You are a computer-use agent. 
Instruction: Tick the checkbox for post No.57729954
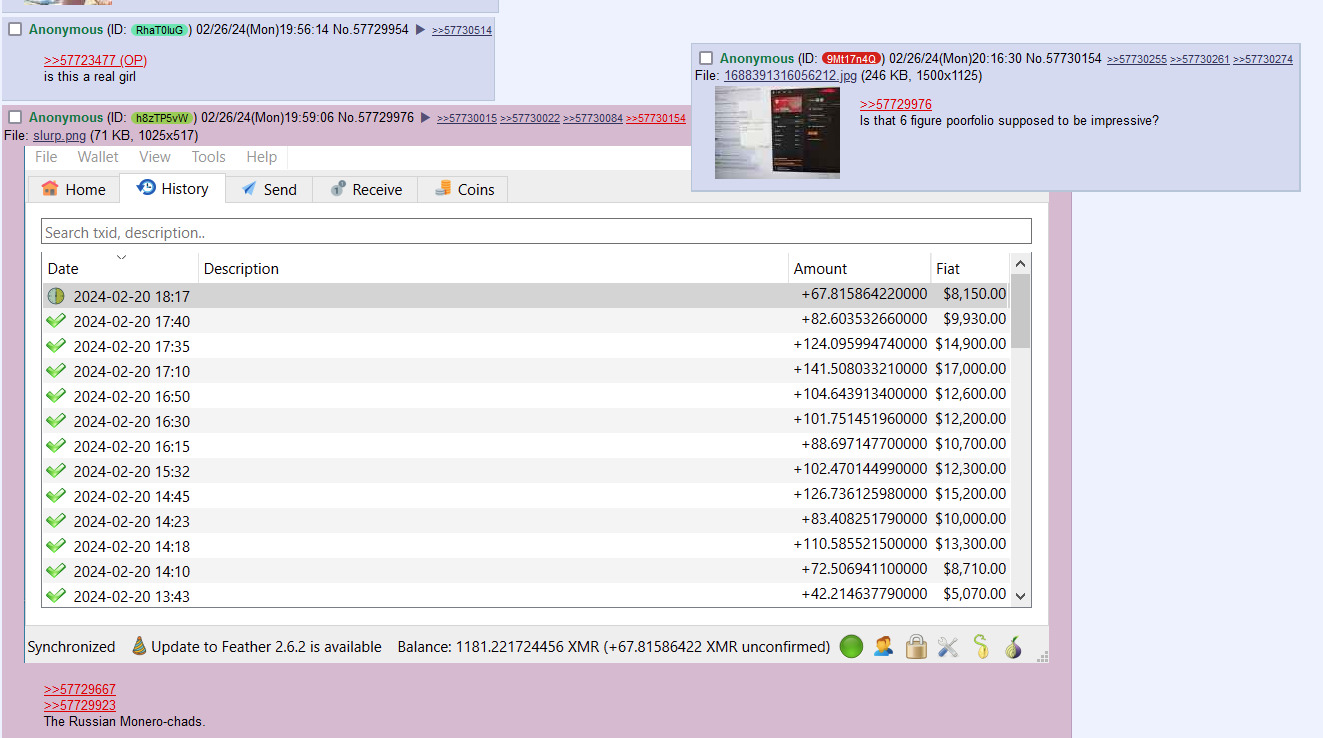point(15,30)
